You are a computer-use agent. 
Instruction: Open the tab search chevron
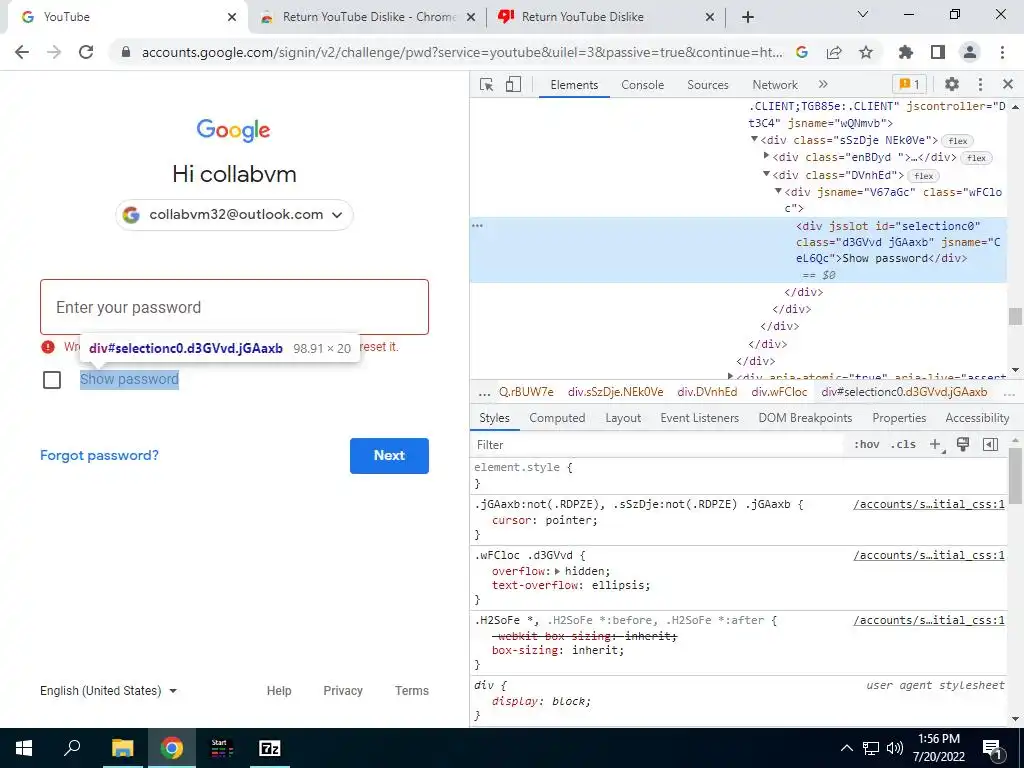863,14
